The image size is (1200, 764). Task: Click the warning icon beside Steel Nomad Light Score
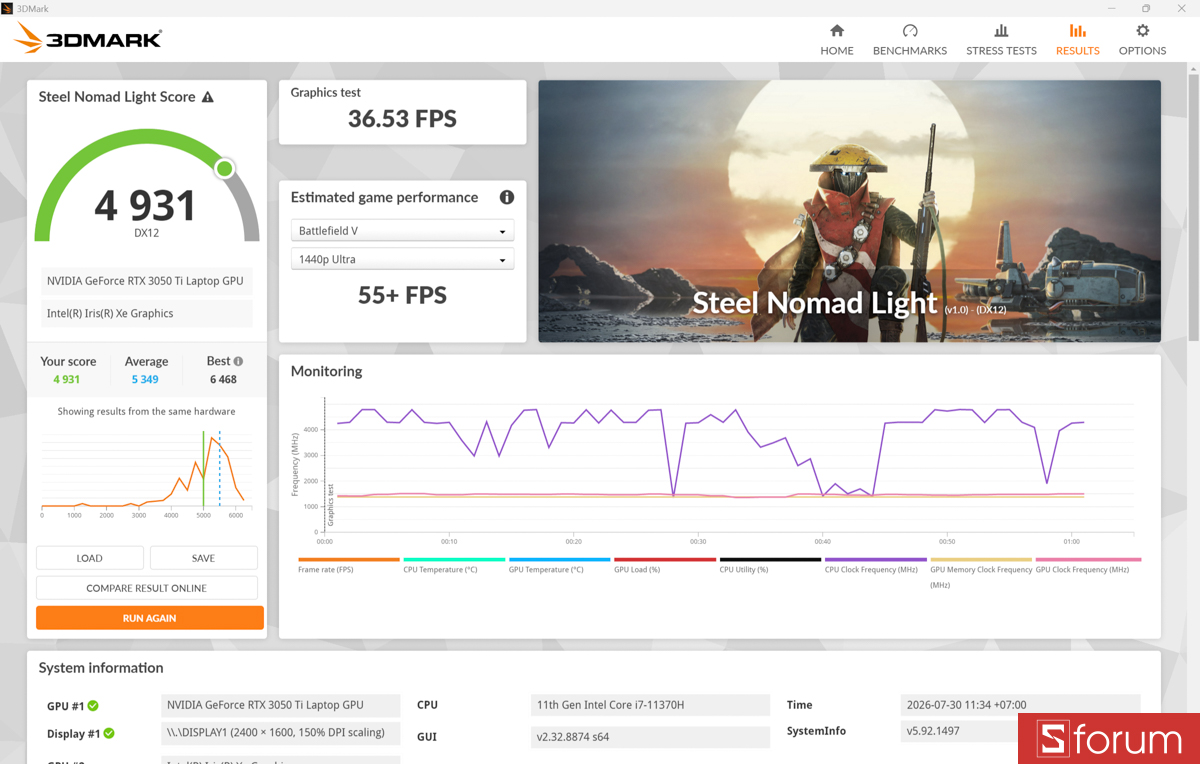point(208,97)
